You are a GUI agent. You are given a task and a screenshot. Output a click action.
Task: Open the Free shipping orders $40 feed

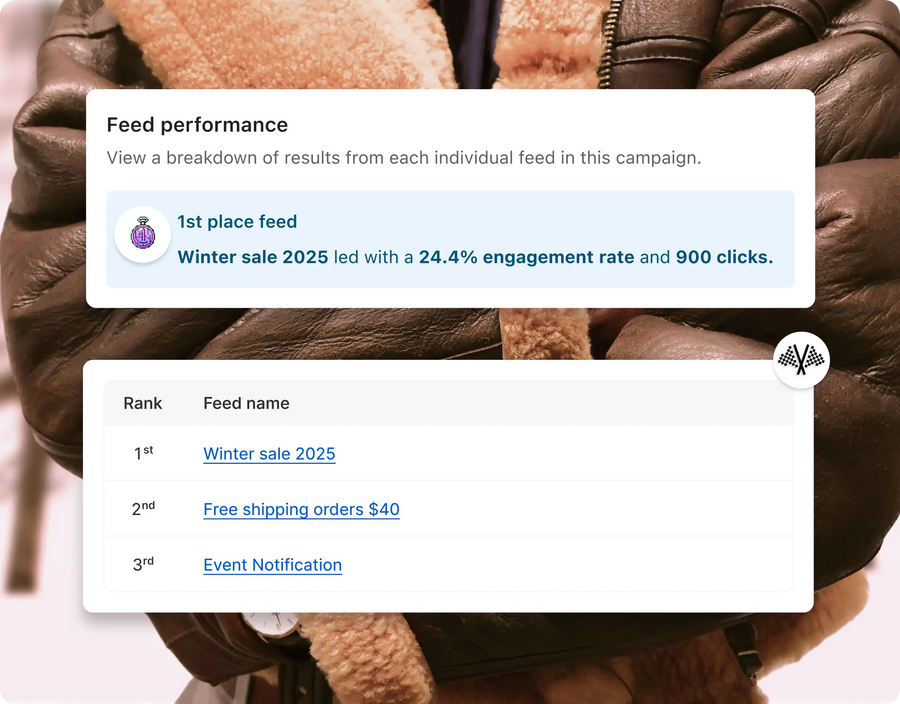point(301,510)
